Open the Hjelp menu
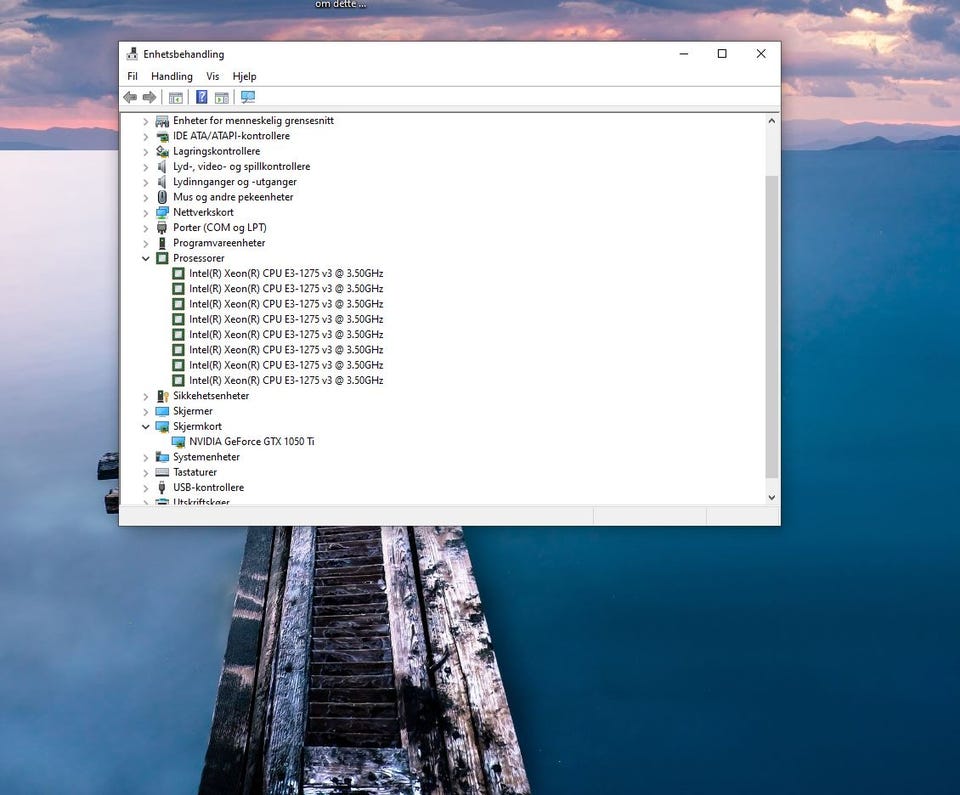 coord(244,76)
